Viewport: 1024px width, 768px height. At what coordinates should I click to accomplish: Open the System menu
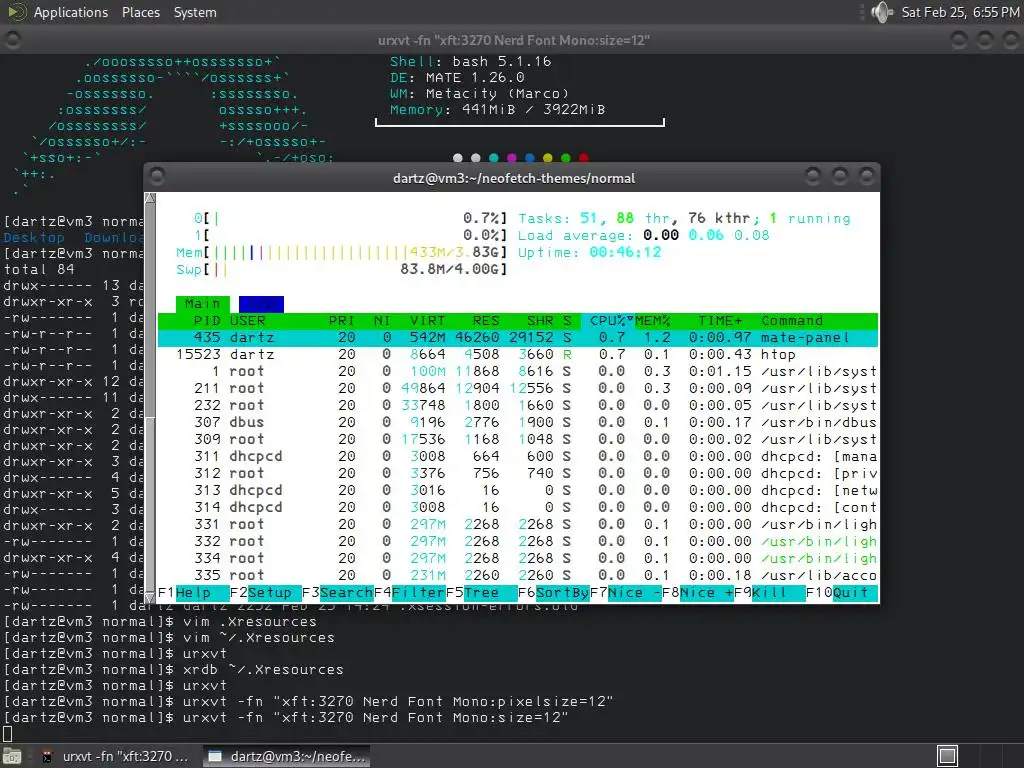pos(195,12)
